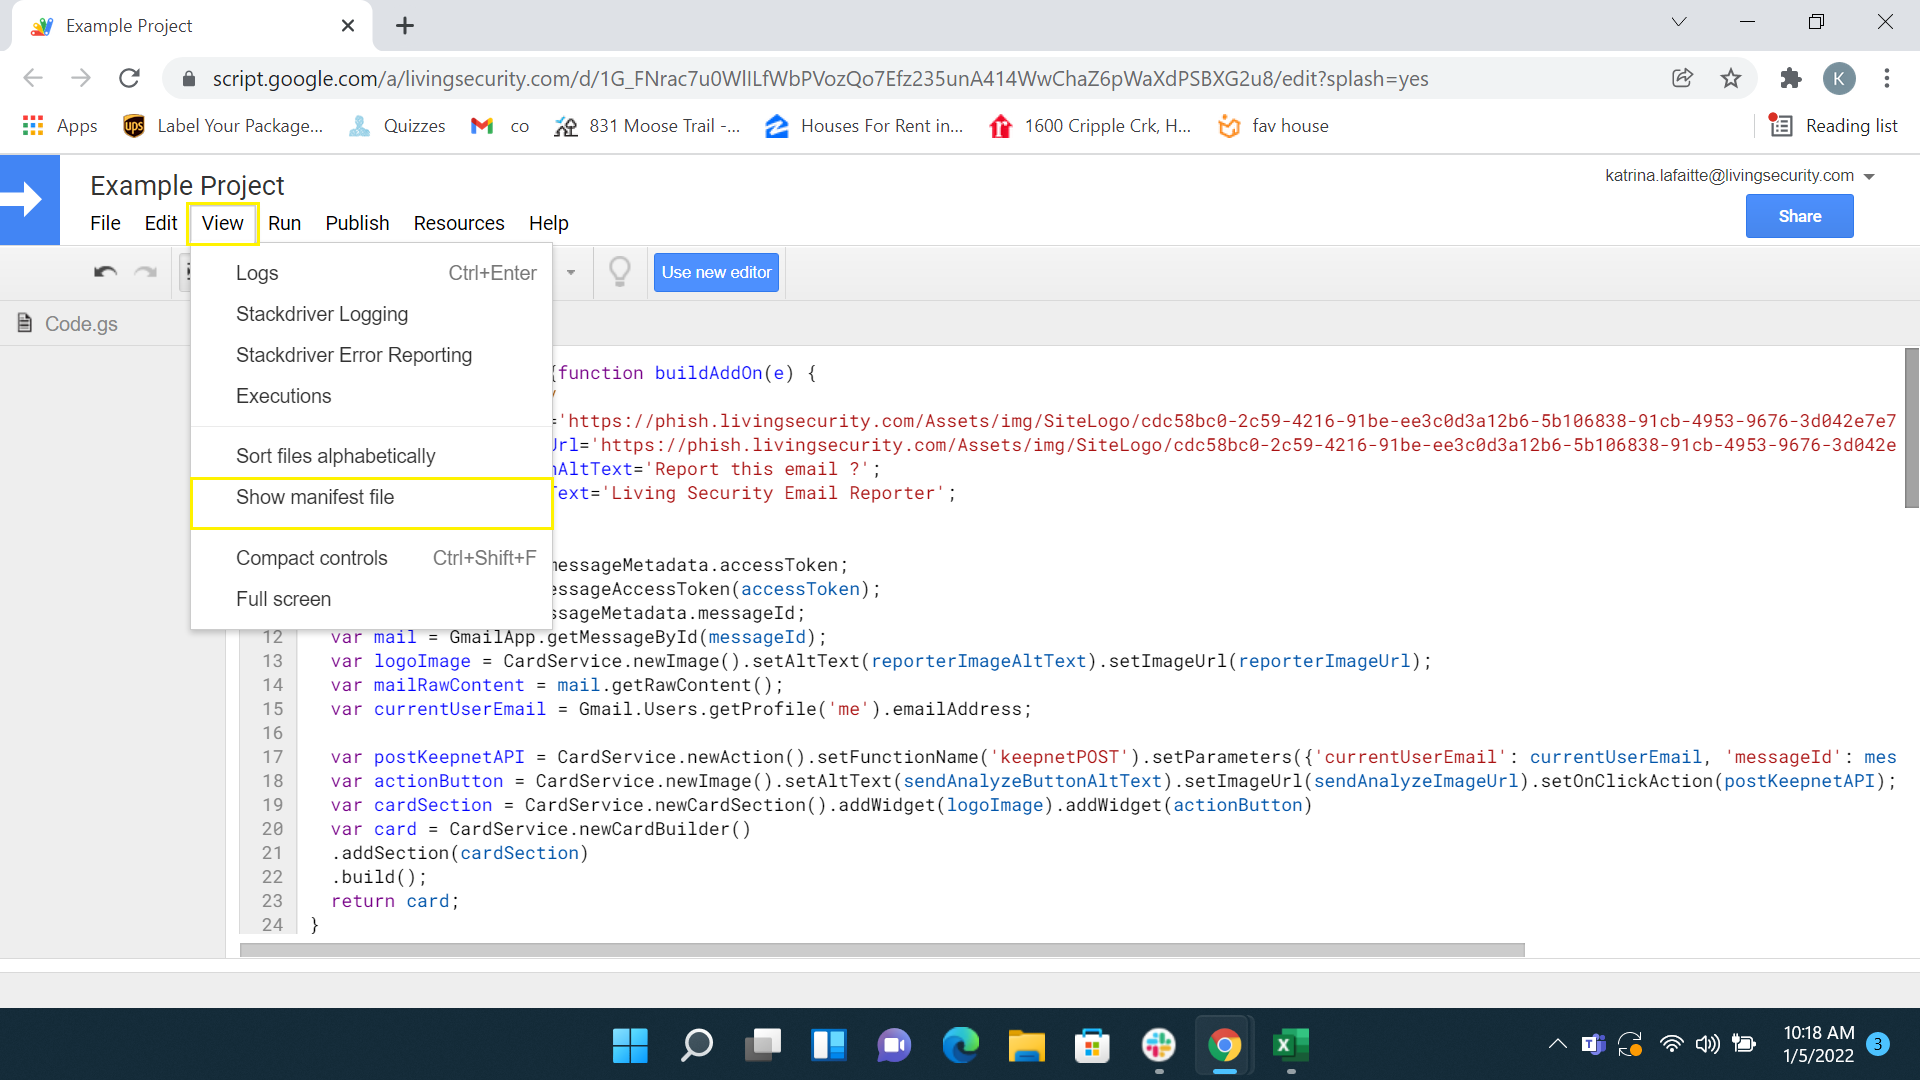Open the fav house bookmark
The width and height of the screenshot is (1920, 1080).
pos(1272,126)
